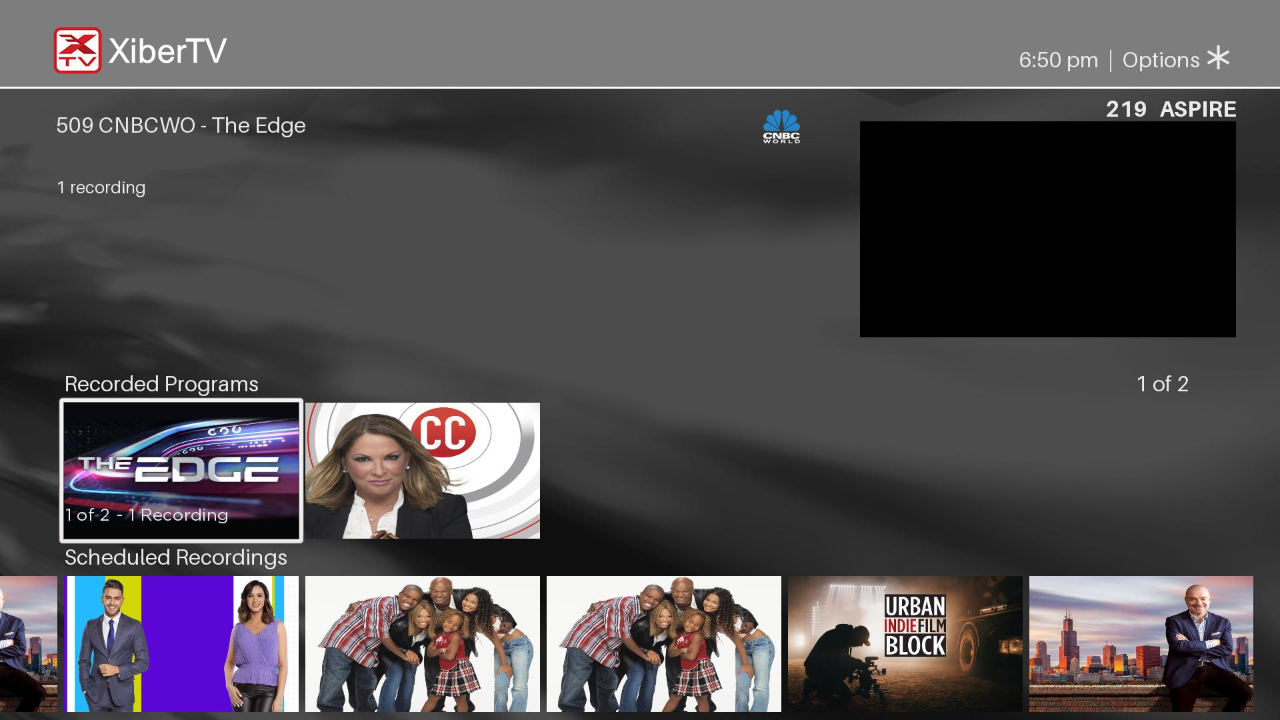Viewport: 1280px width, 720px height.
Task: Open the family group scheduled recording thumbnail
Action: tap(422, 644)
